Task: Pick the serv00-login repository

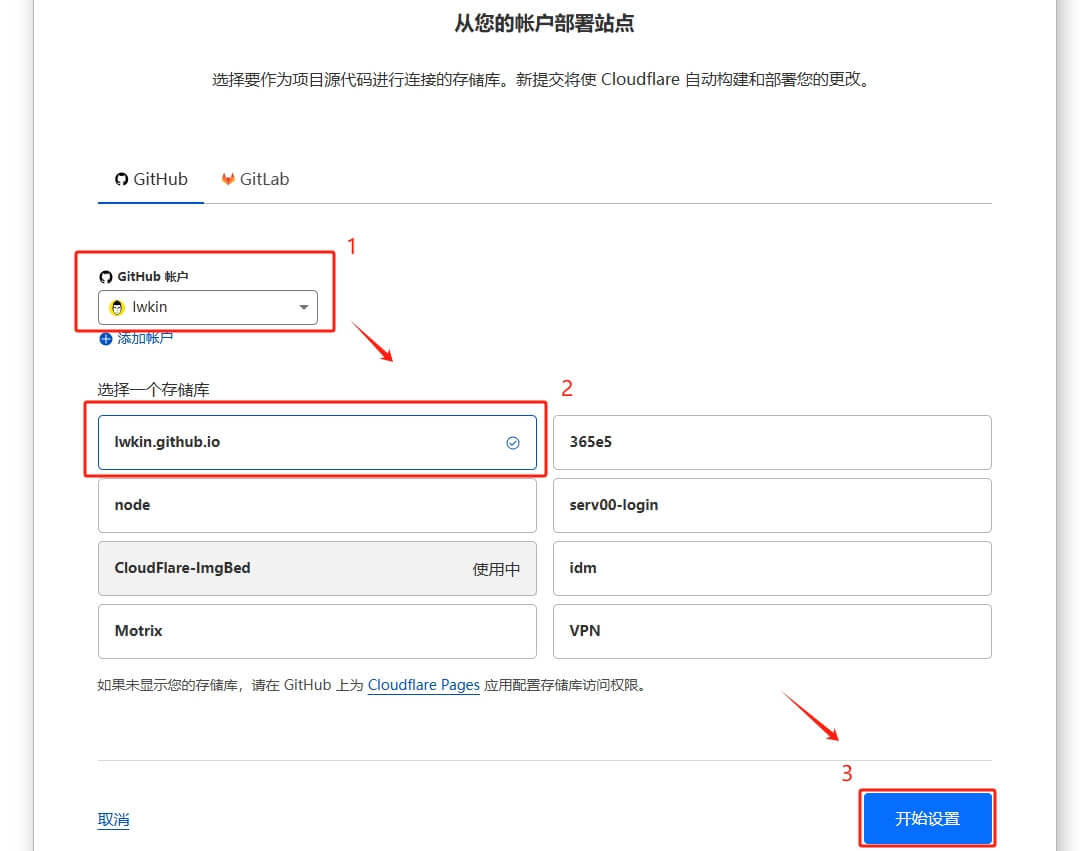Action: 771,506
